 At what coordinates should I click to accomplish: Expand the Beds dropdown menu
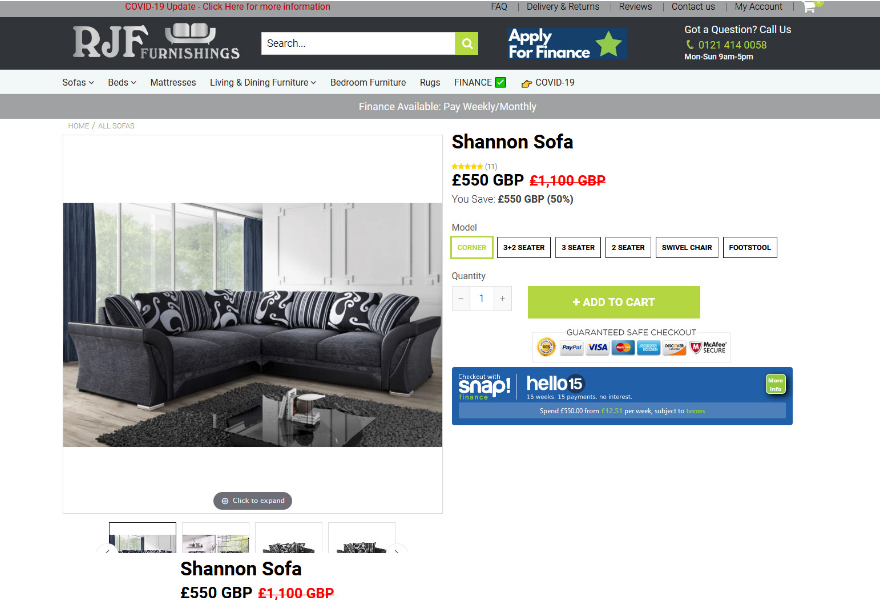[122, 83]
